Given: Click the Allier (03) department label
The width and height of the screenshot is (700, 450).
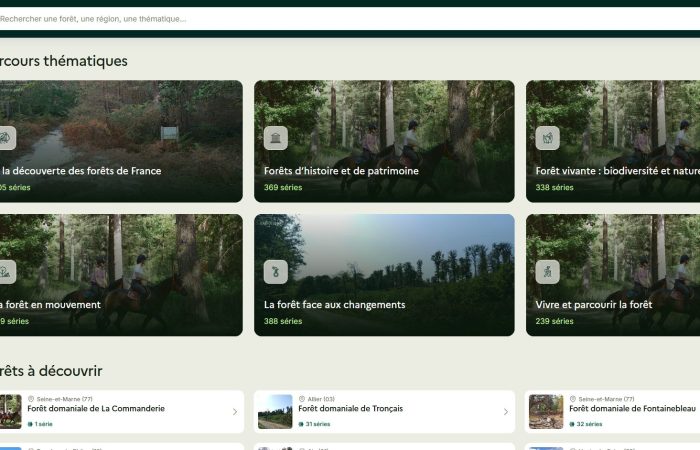Looking at the screenshot, I should click(x=321, y=399).
